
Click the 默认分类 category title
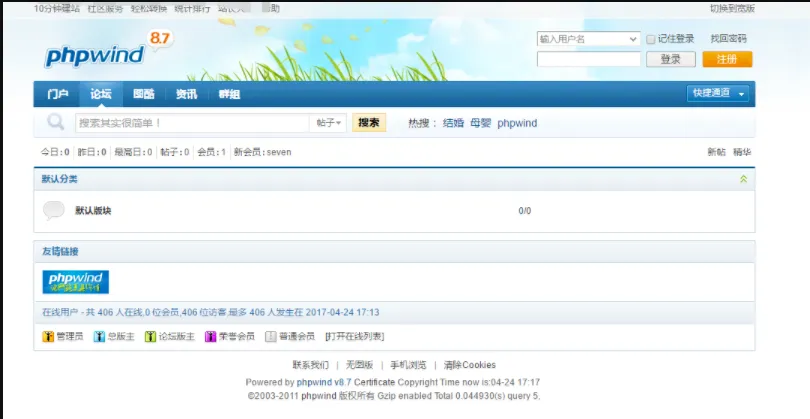point(60,179)
